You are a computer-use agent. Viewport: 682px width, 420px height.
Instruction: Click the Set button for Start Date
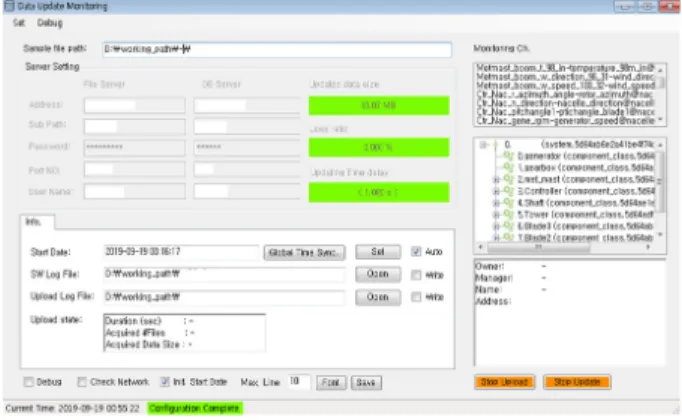(378, 252)
